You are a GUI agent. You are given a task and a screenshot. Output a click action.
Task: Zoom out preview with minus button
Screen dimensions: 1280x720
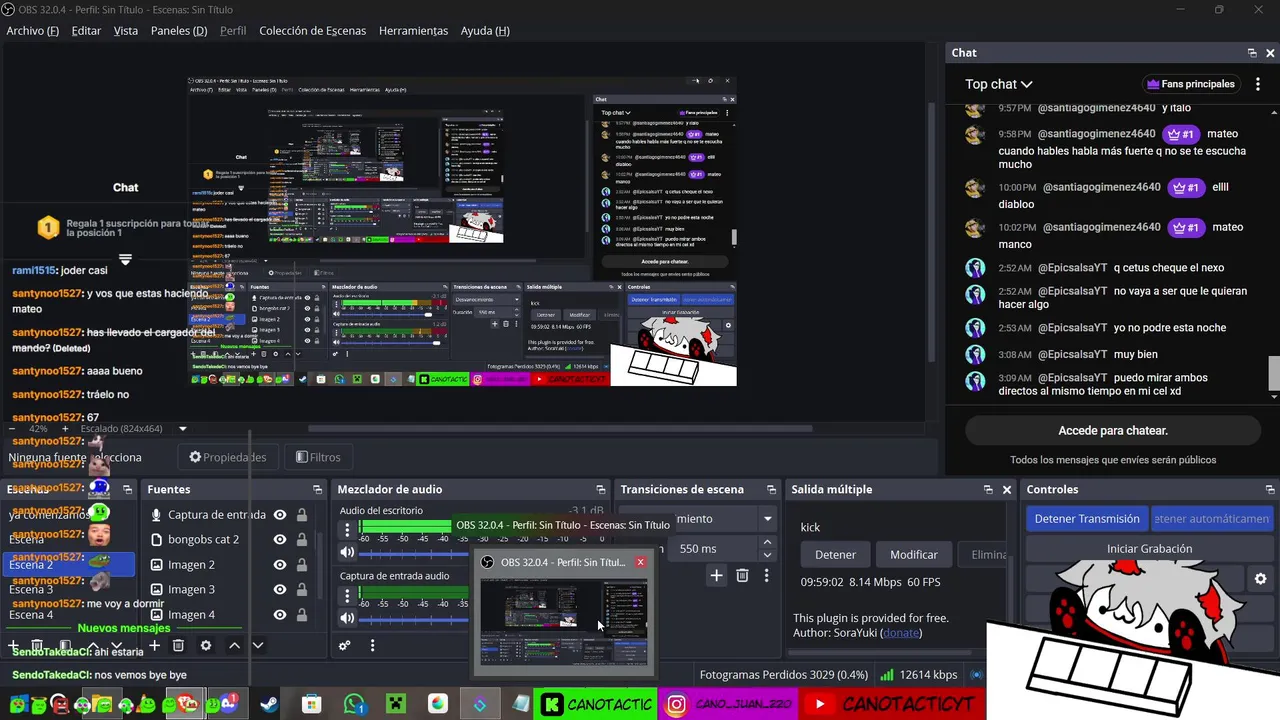pyautogui.click(x=12, y=429)
